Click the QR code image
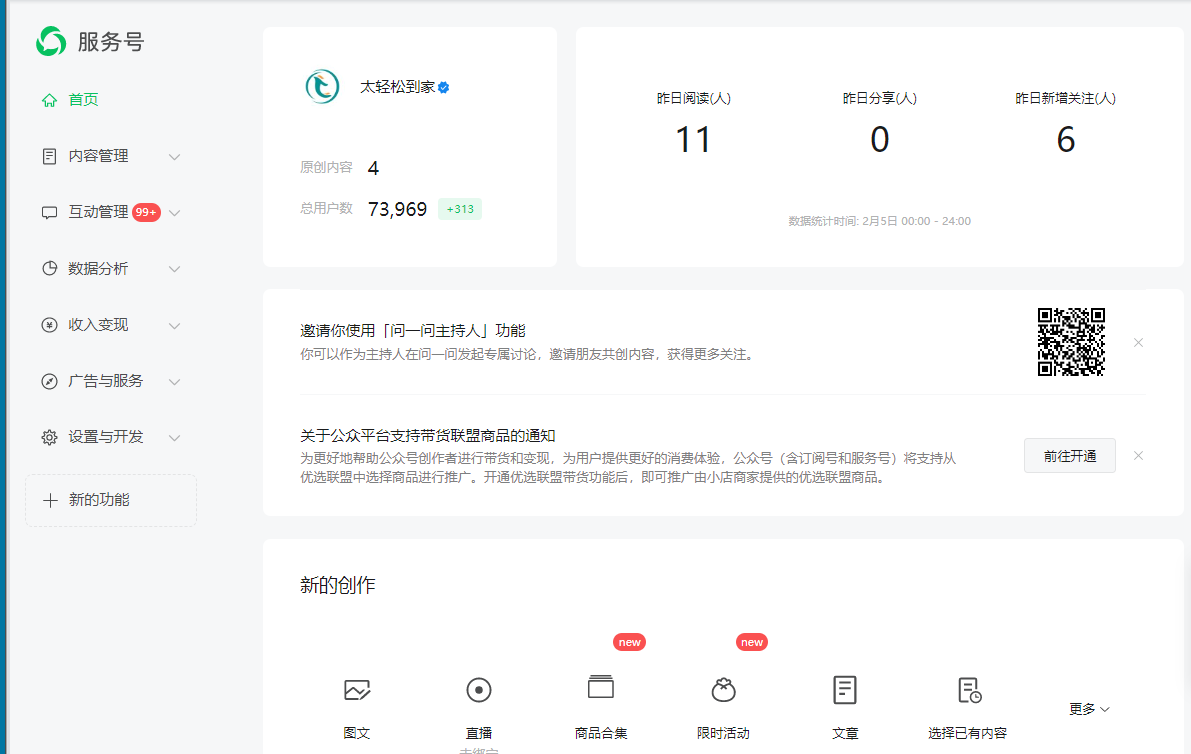 pyautogui.click(x=1071, y=342)
